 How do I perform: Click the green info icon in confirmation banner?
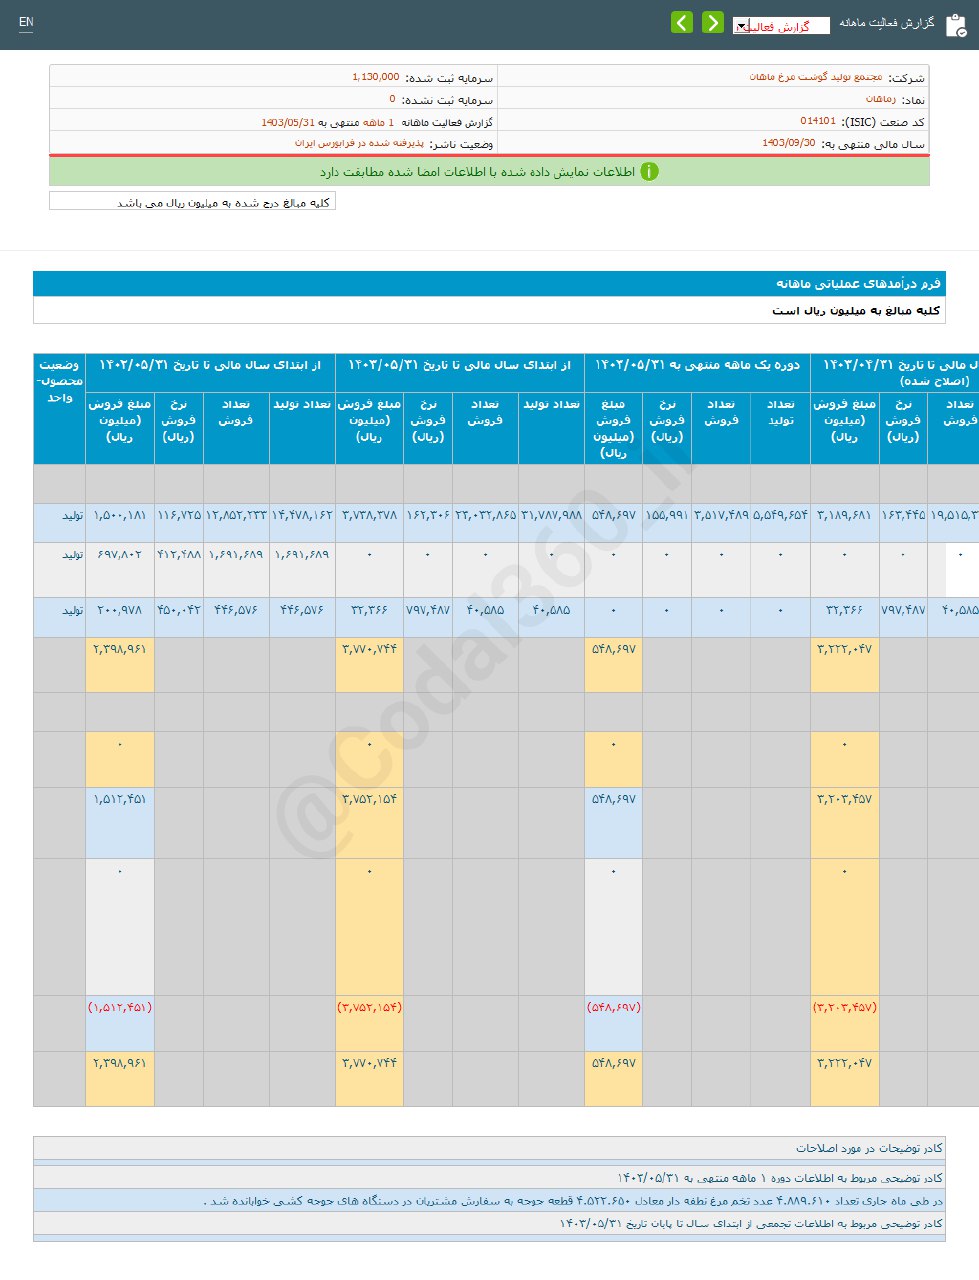649,172
